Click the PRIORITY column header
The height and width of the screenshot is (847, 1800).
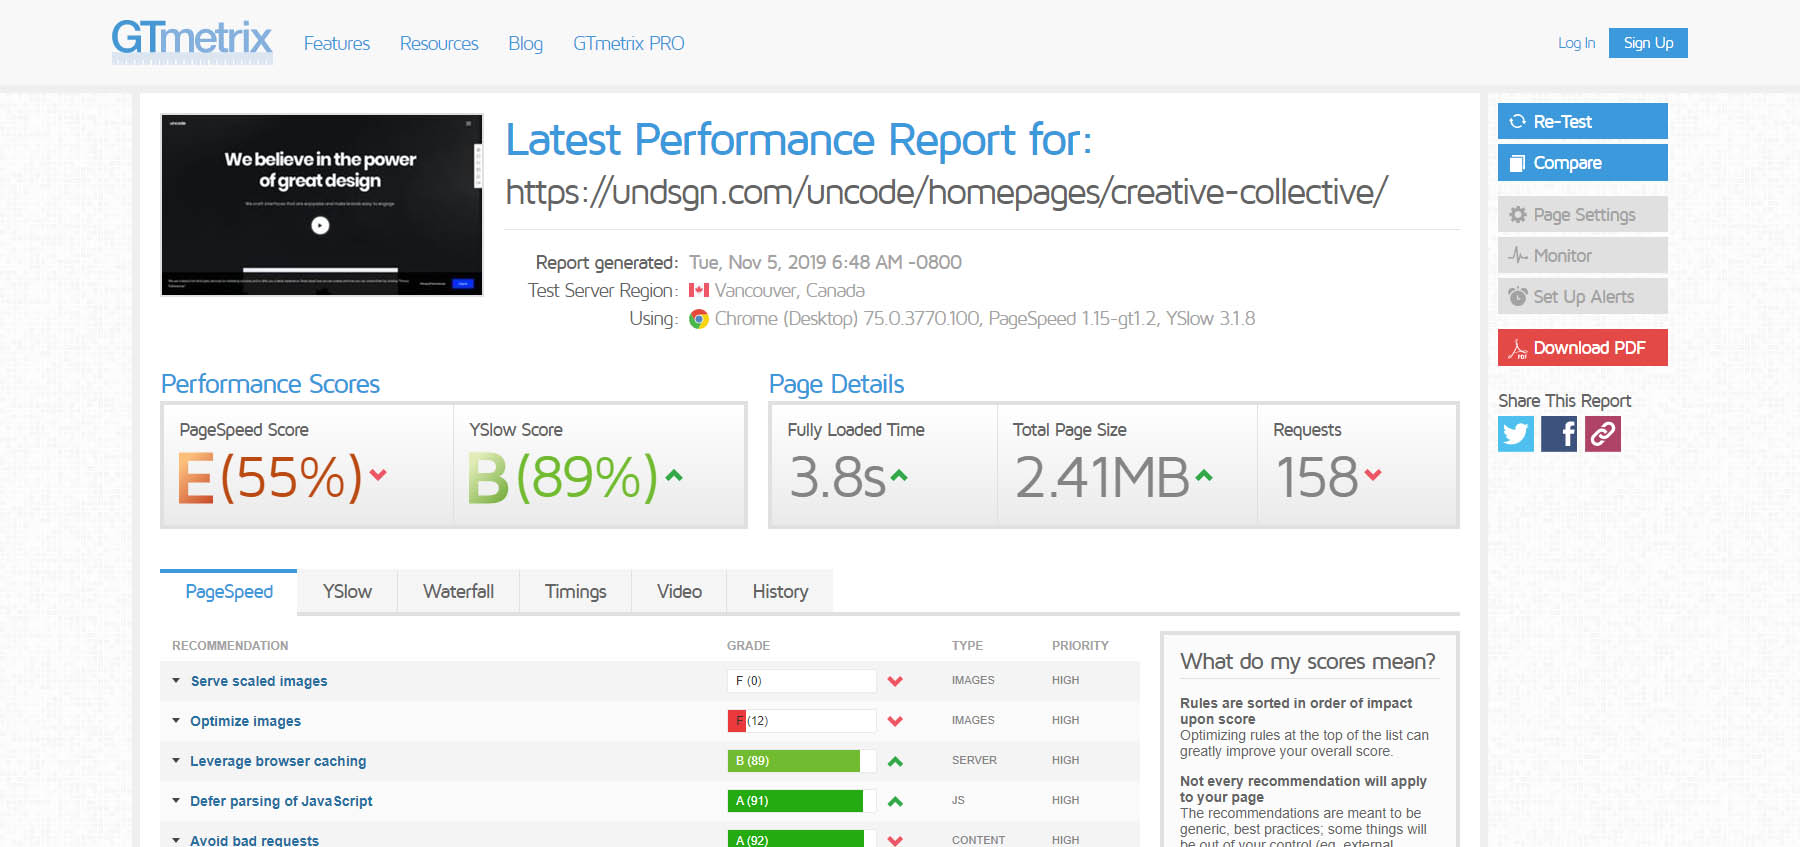tap(1080, 646)
